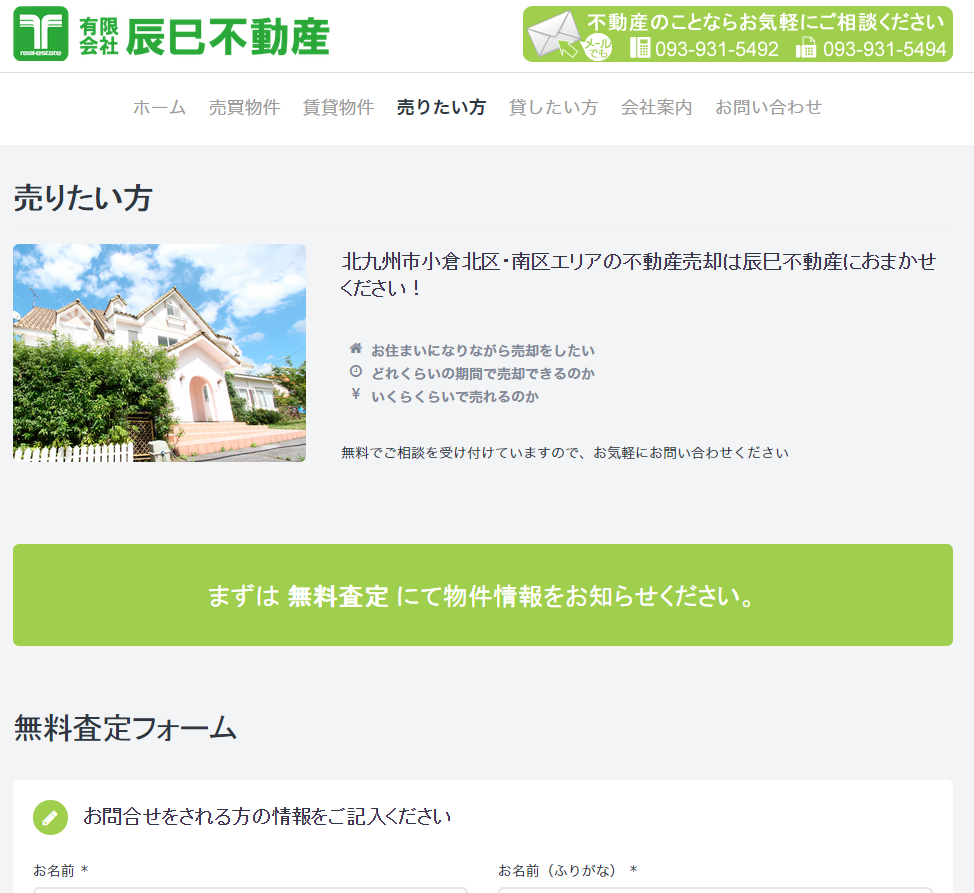Click text どれくらいの期間で売却できるのか
The width and height of the screenshot is (974, 893).
pos(483,373)
